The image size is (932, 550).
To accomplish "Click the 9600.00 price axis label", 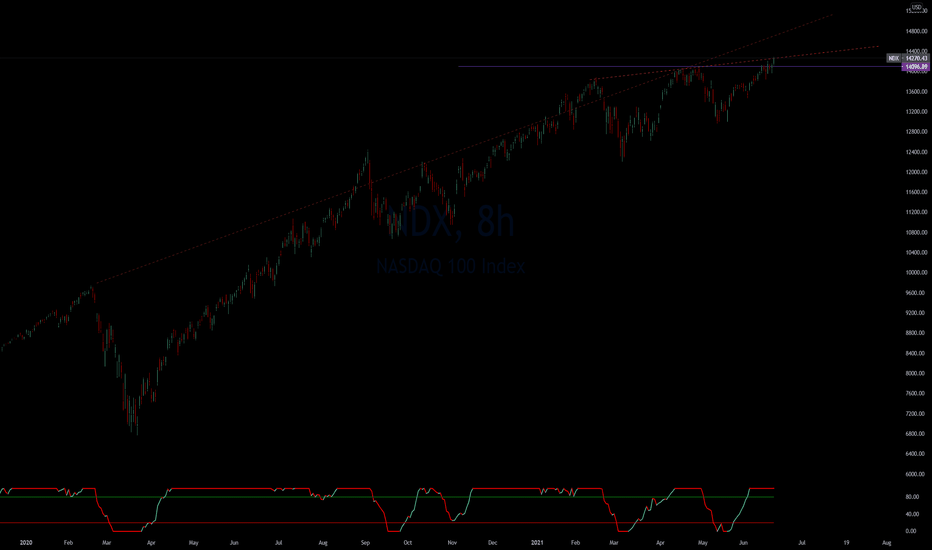I will point(916,293).
